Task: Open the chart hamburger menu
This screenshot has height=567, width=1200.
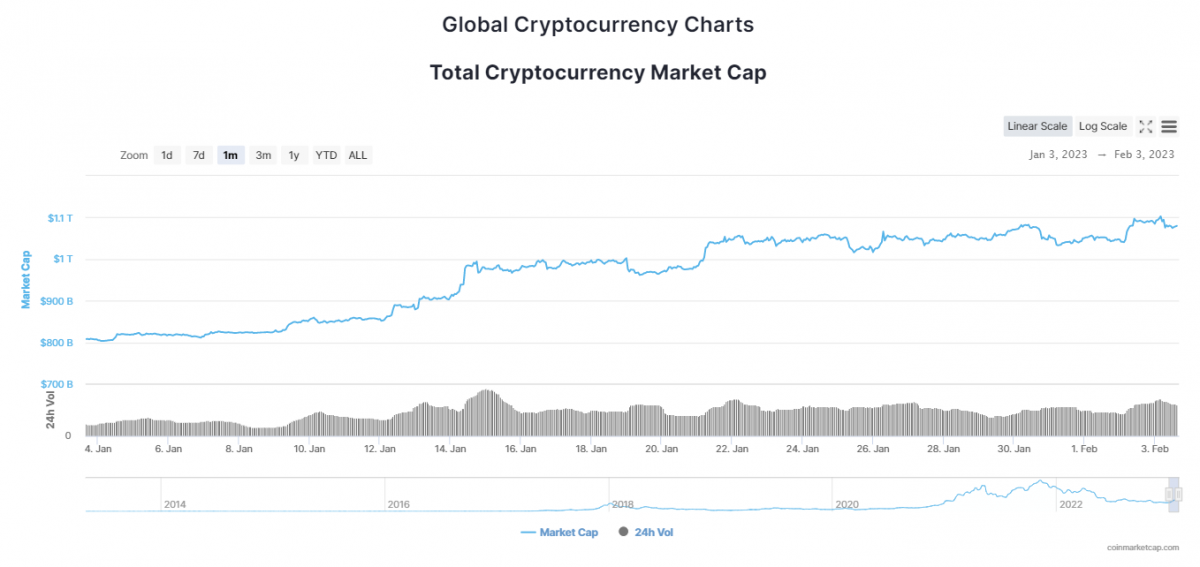Action: pyautogui.click(x=1169, y=126)
